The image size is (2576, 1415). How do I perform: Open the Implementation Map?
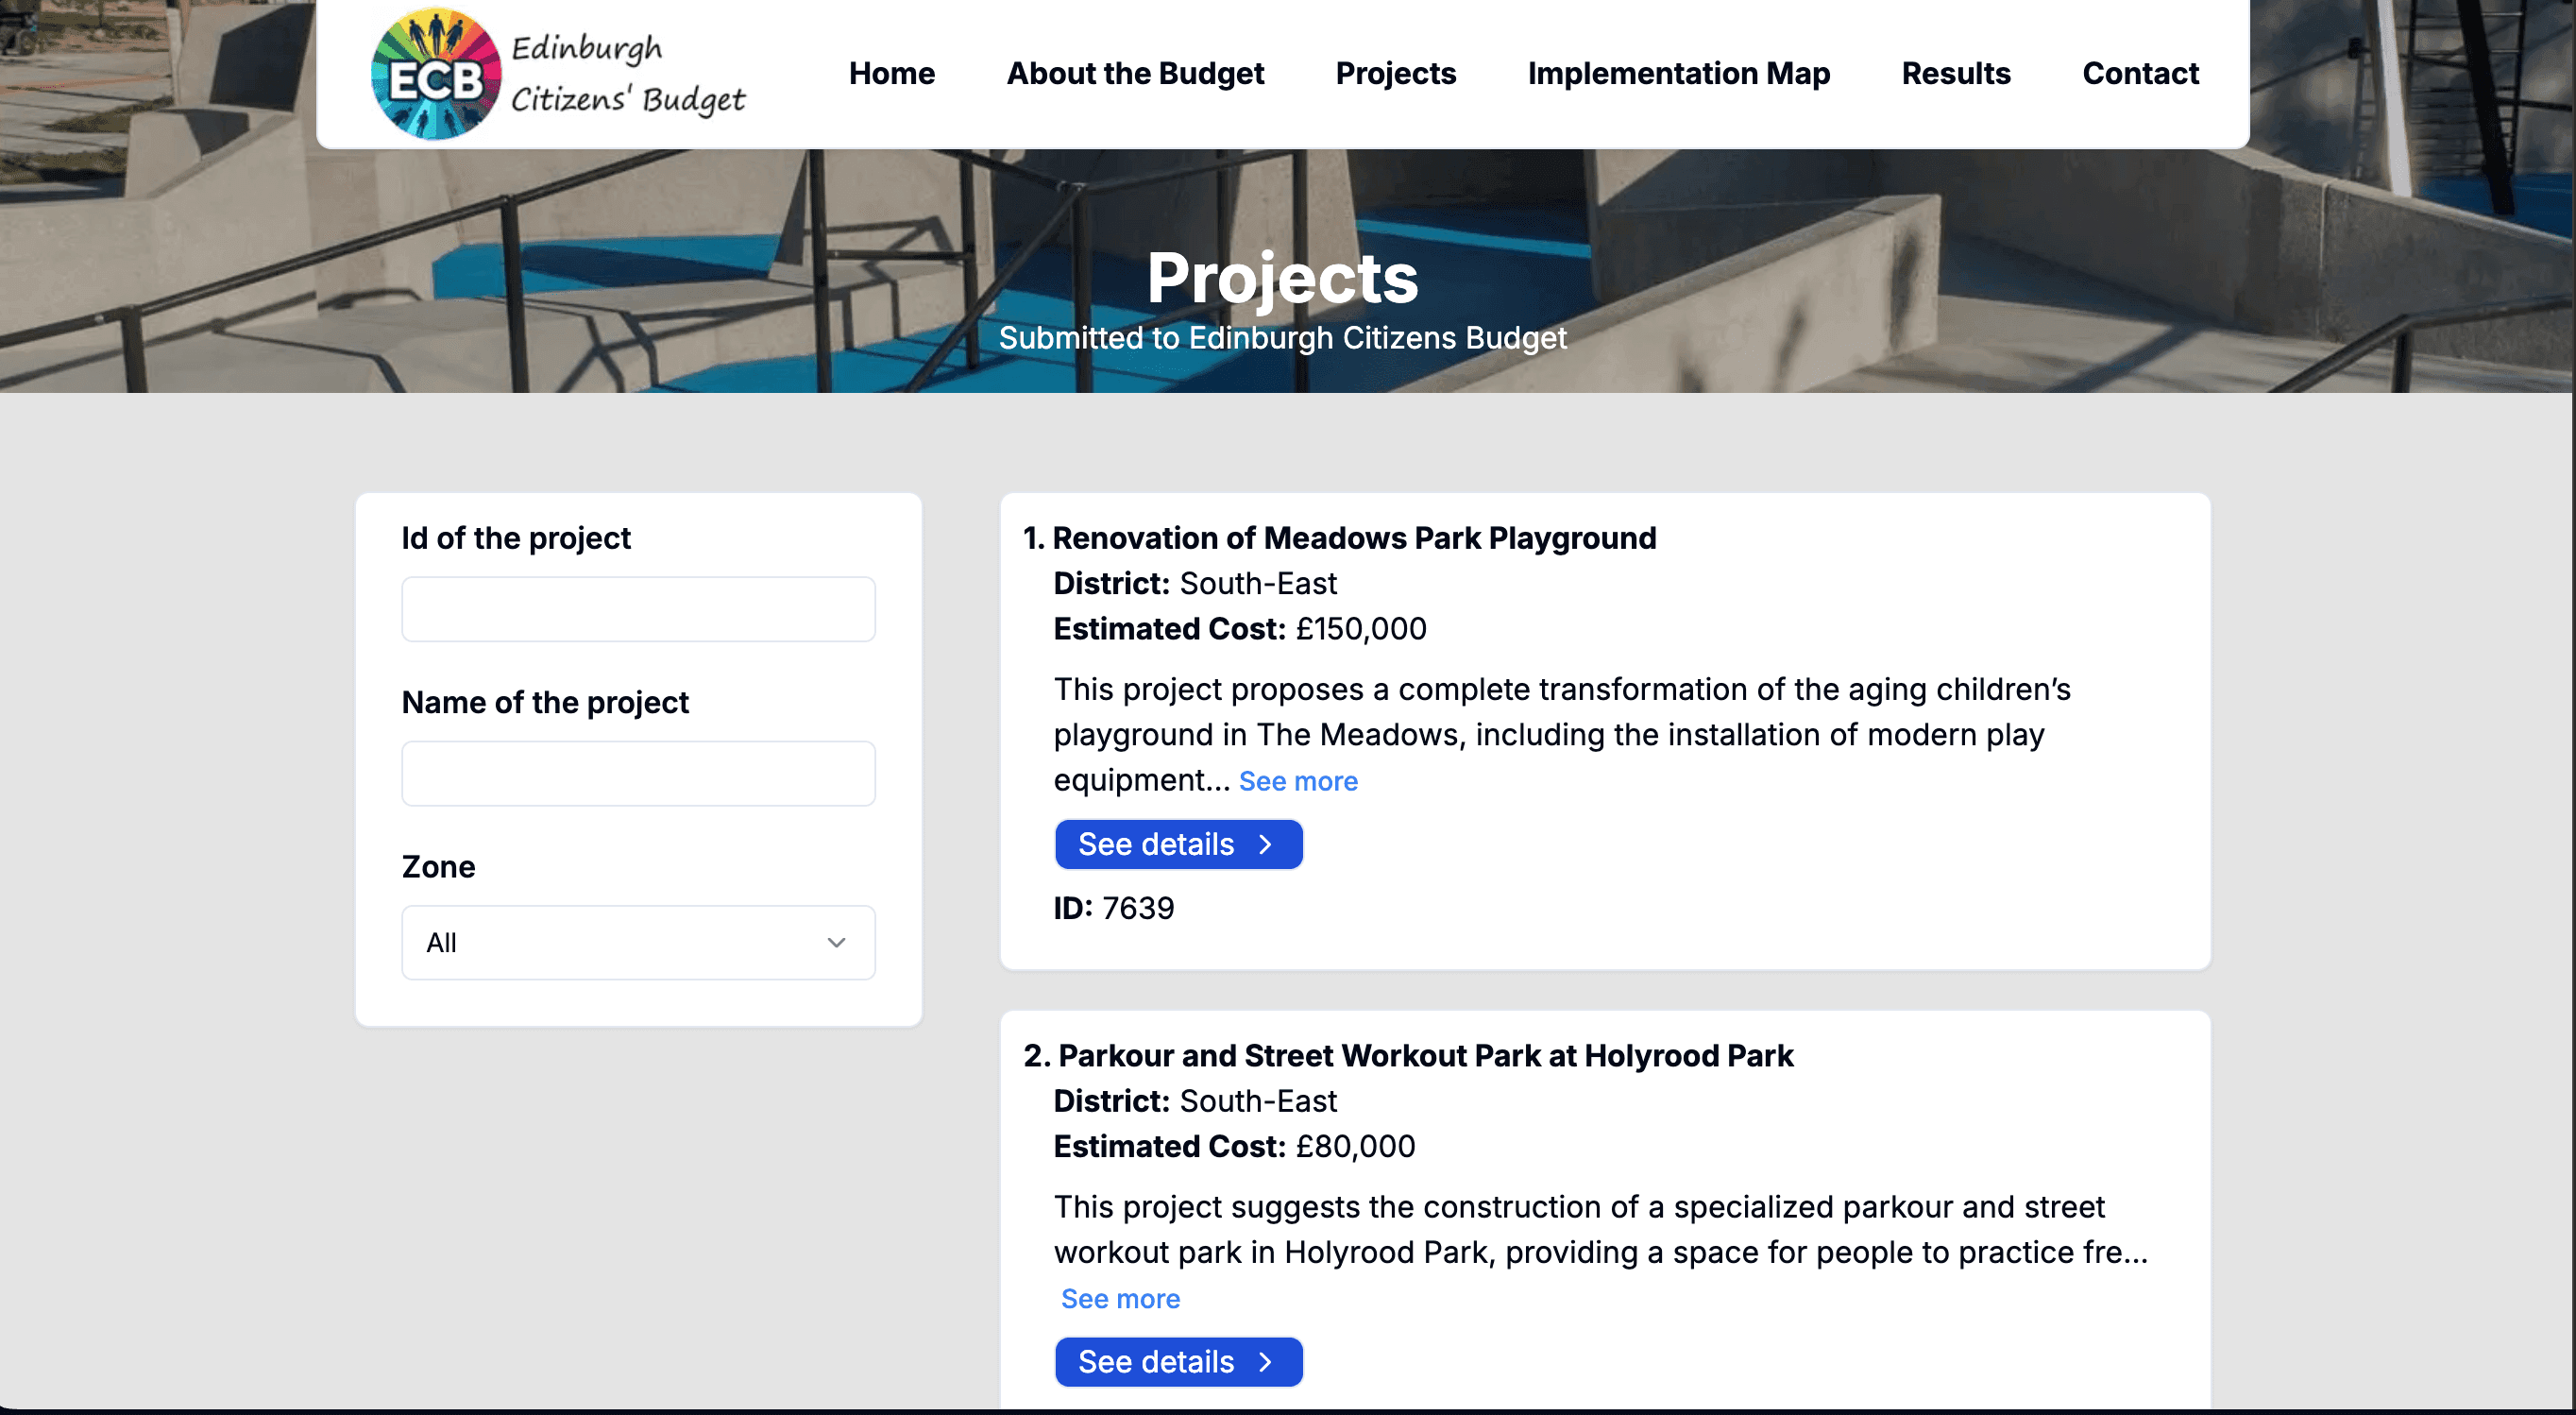[x=1679, y=73]
